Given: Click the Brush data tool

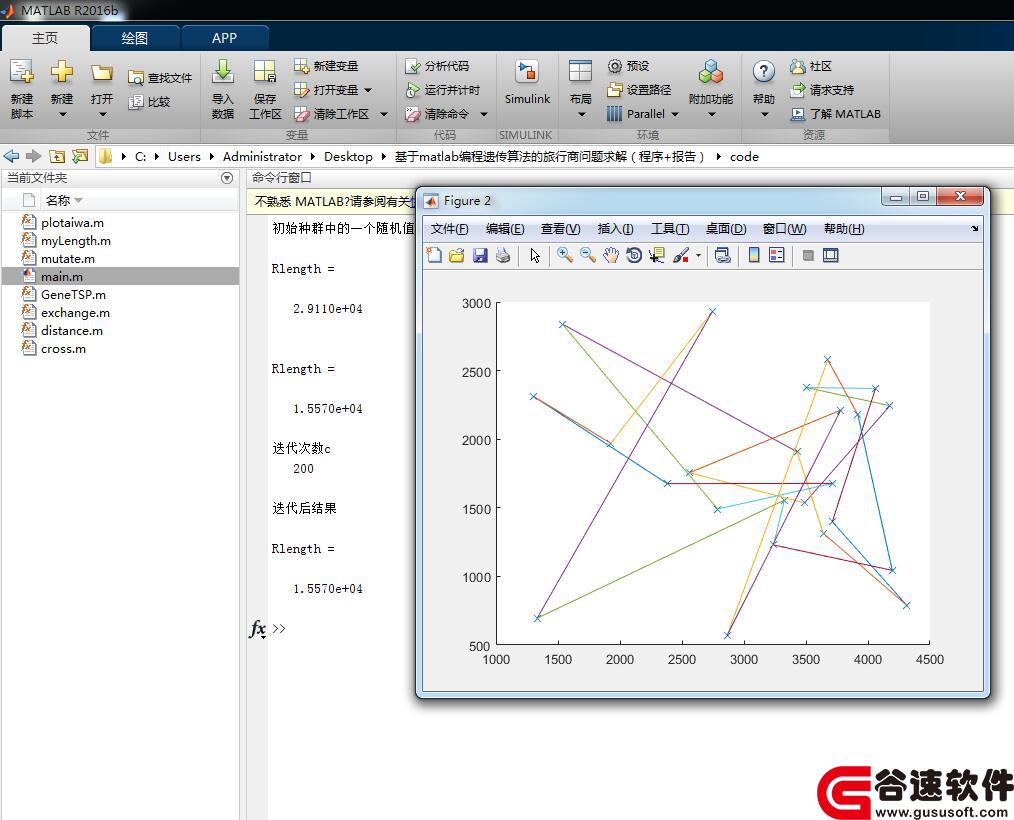Looking at the screenshot, I should pos(680,255).
